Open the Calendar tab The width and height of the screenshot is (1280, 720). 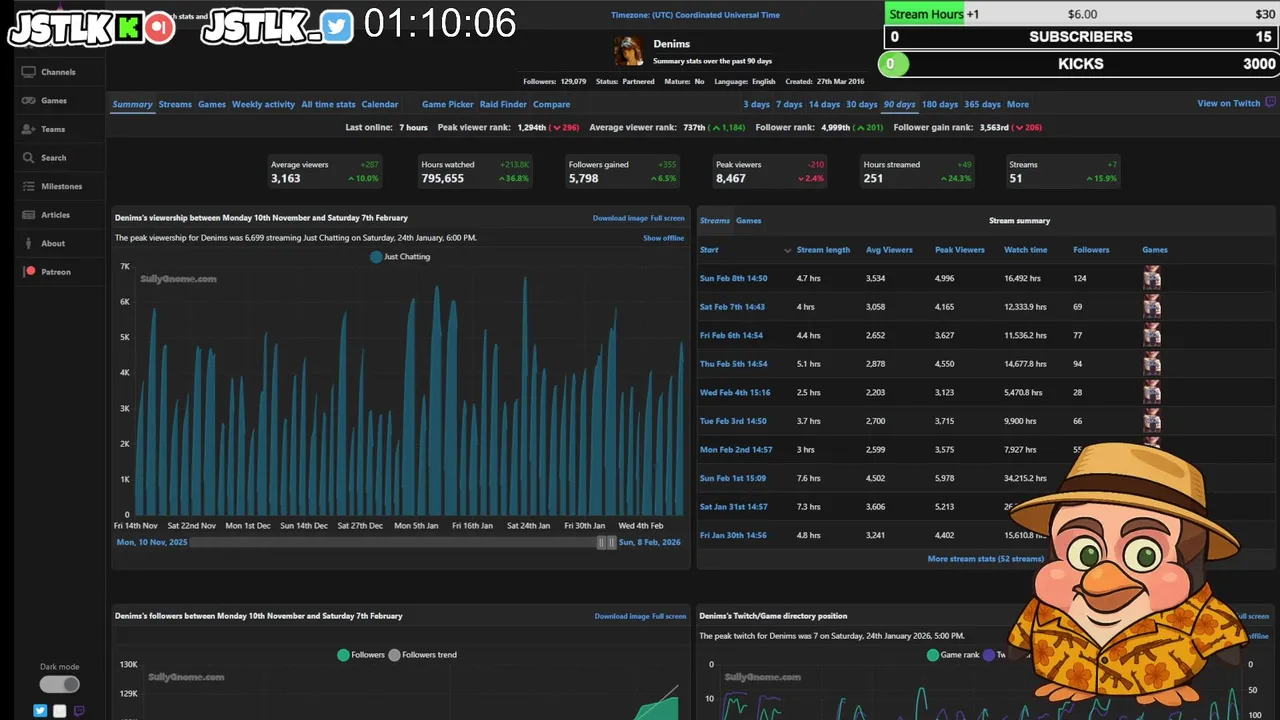tap(380, 104)
